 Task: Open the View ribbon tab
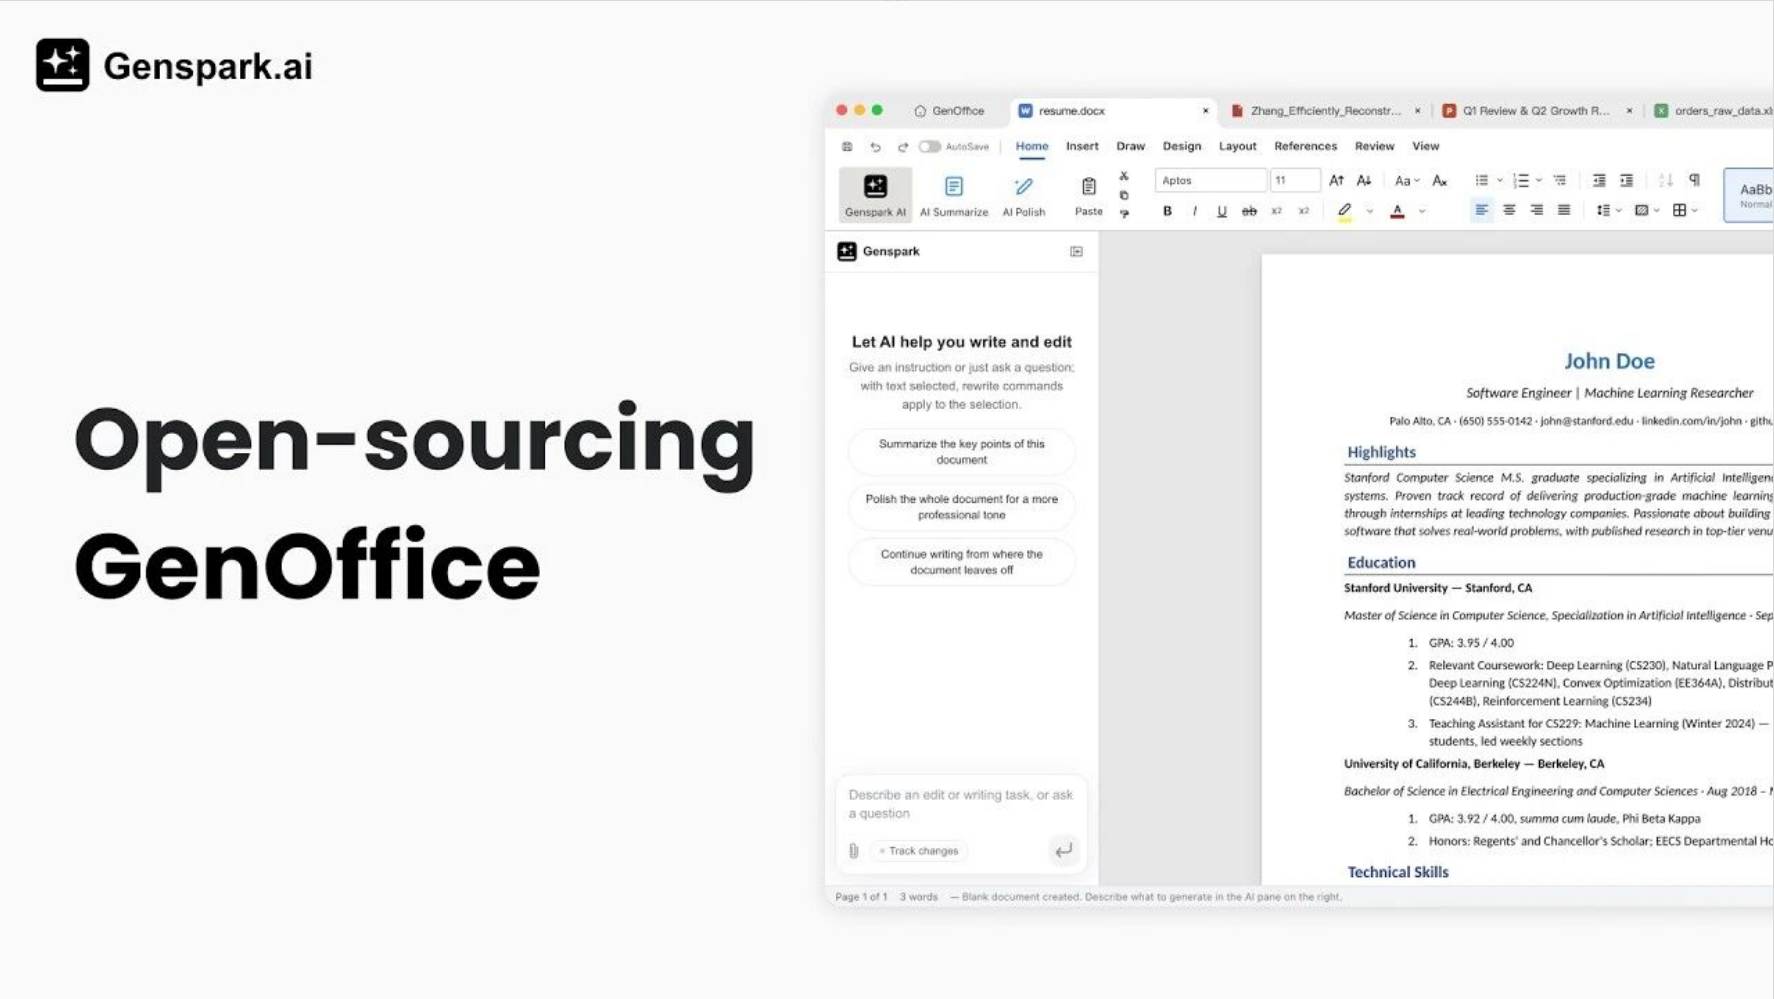[x=1425, y=146]
